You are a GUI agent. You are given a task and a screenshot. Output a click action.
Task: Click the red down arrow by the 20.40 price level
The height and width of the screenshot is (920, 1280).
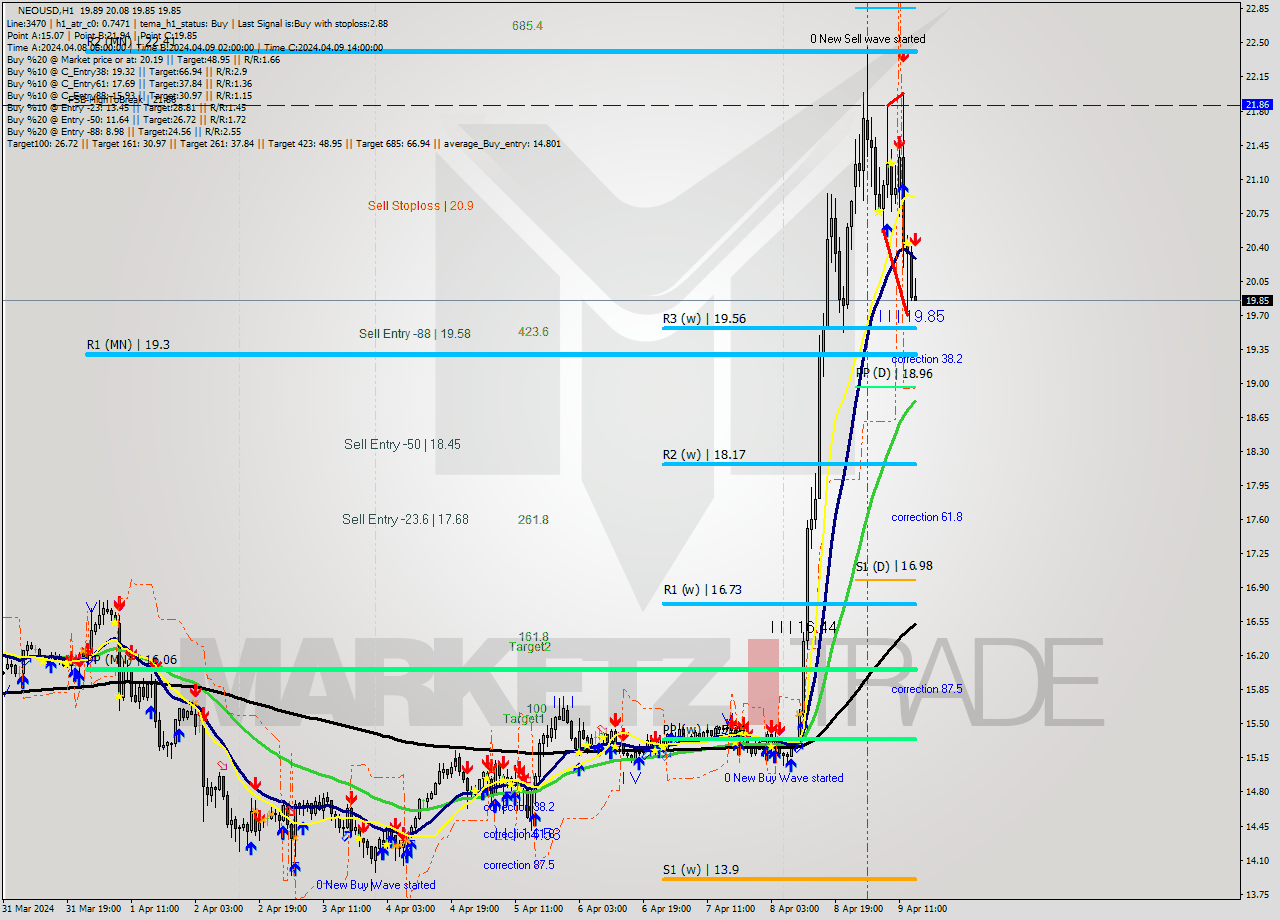[915, 240]
